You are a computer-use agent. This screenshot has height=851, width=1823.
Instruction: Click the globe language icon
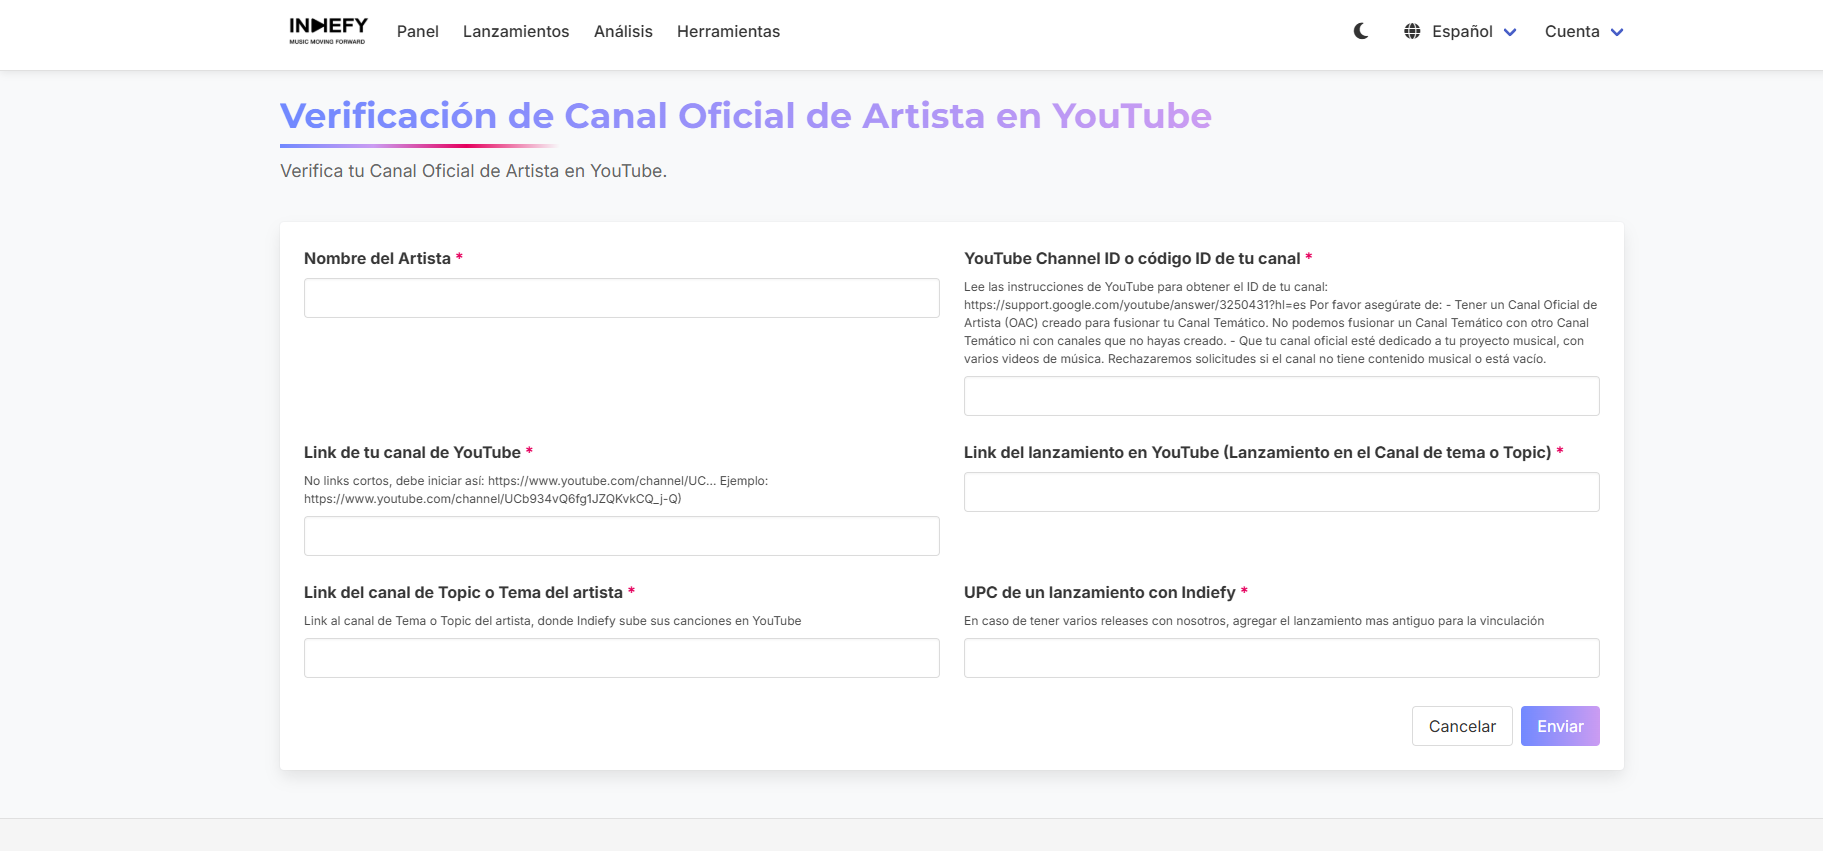point(1412,31)
